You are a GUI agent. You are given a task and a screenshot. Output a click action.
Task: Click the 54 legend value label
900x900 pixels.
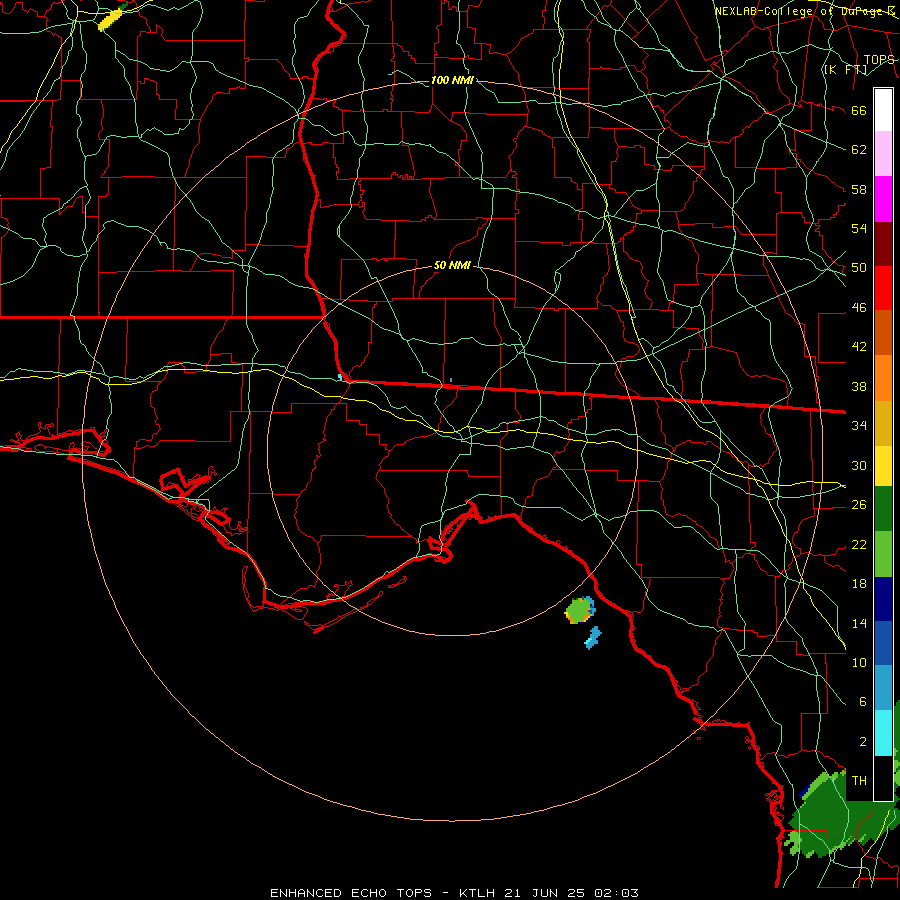click(859, 228)
